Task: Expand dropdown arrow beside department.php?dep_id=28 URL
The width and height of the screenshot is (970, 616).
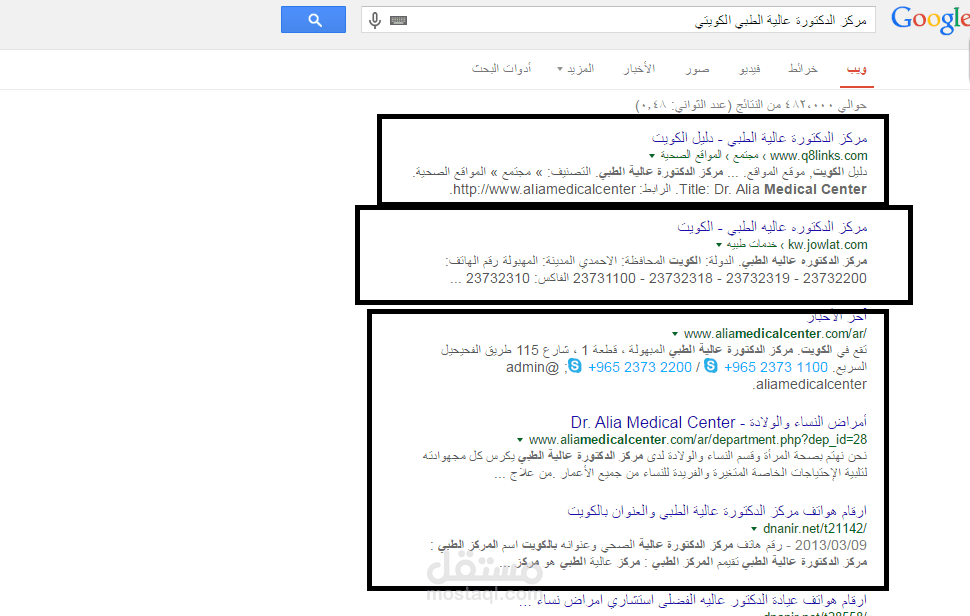Action: click(x=520, y=440)
